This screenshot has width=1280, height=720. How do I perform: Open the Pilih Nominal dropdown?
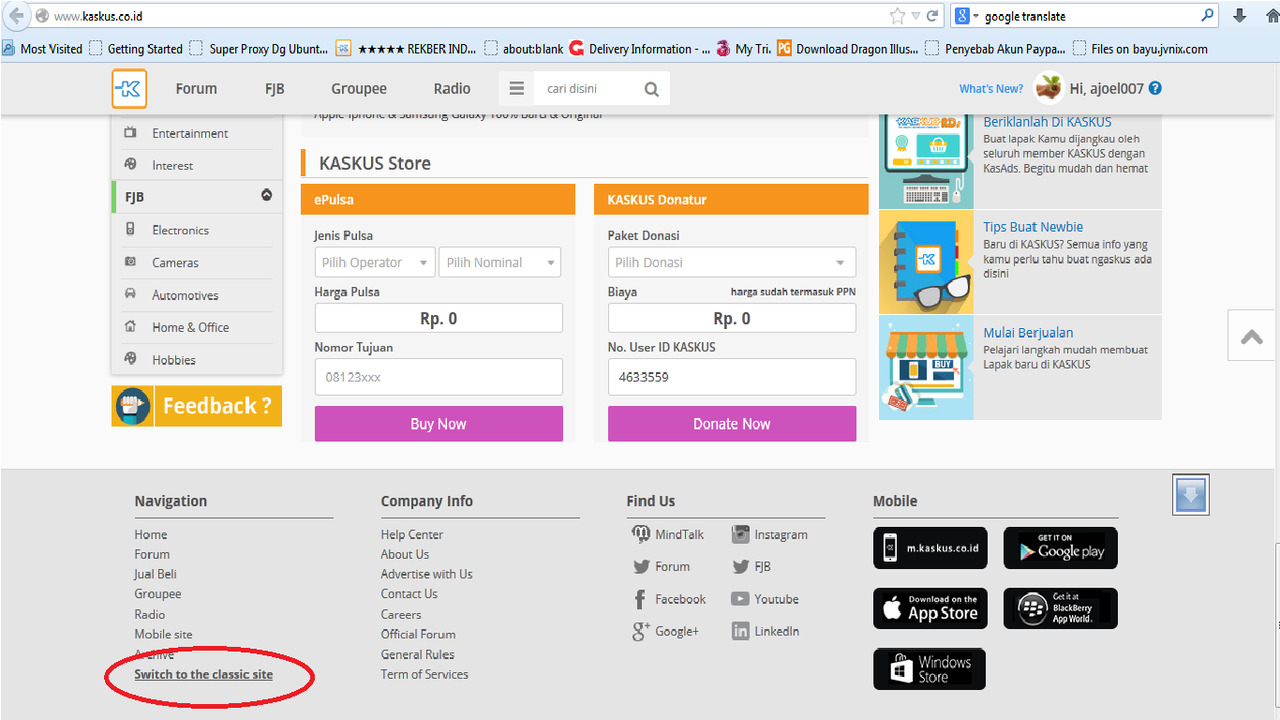(500, 262)
